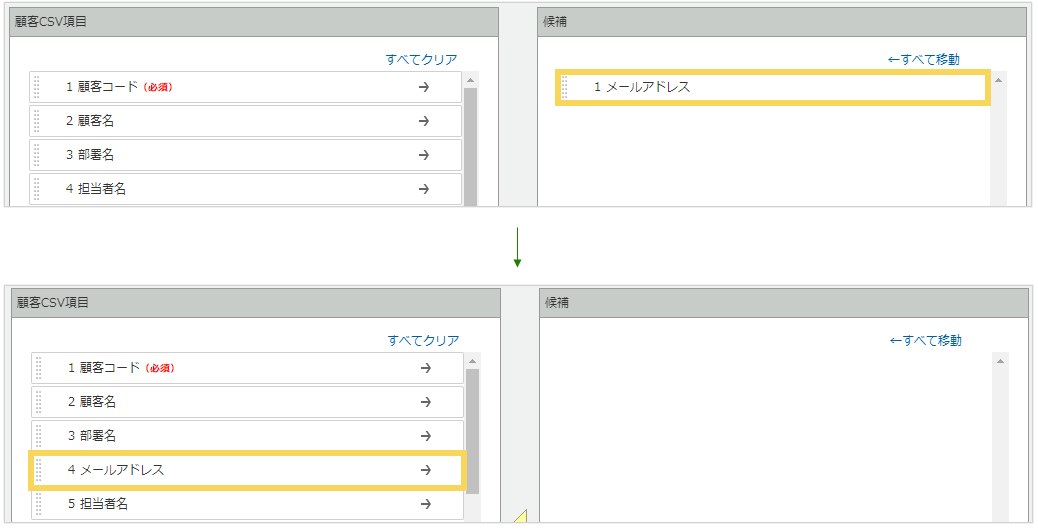The height and width of the screenshot is (530, 1038).
Task: Click the drag handle on 4 メールアドレス row
Action: pos(39,470)
